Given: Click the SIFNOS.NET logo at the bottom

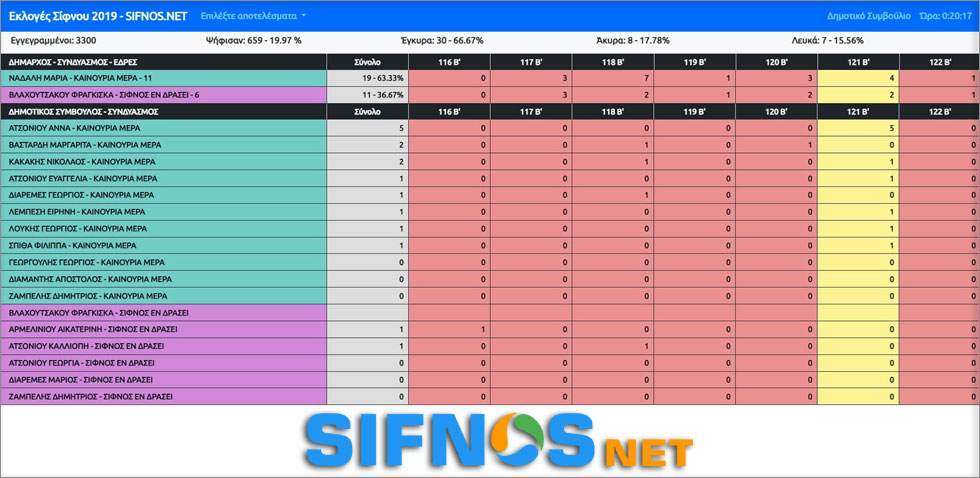Looking at the screenshot, I should pos(490,442).
